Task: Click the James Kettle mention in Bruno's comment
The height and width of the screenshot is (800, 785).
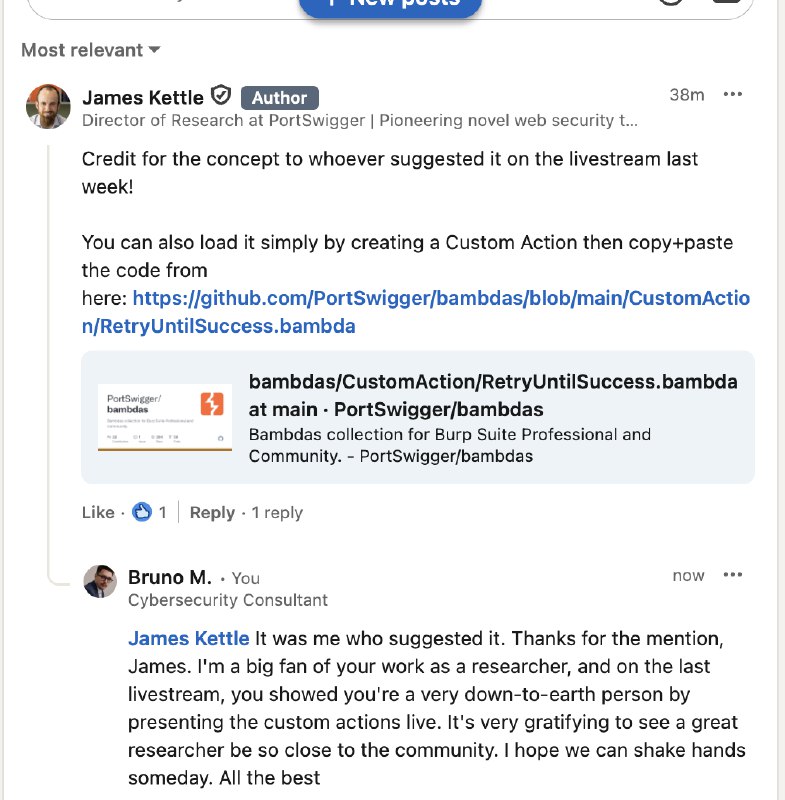Action: [x=188, y=638]
